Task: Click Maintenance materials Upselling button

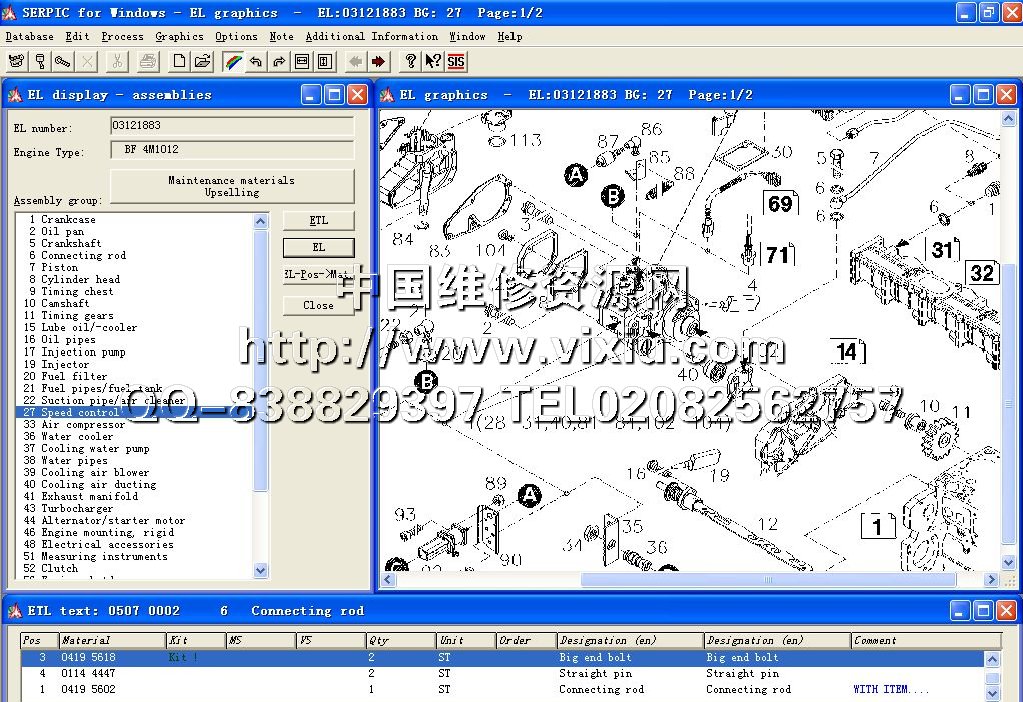Action: (231, 186)
